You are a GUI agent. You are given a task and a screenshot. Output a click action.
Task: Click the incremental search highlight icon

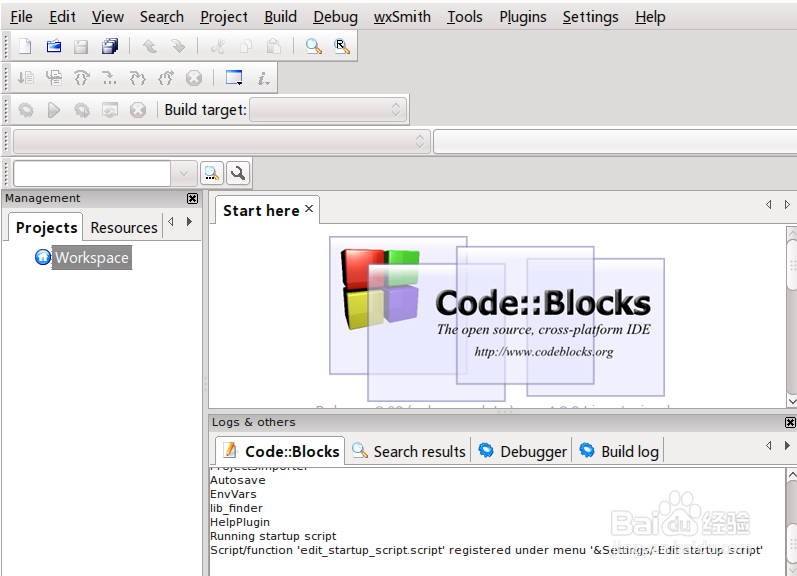[211, 173]
